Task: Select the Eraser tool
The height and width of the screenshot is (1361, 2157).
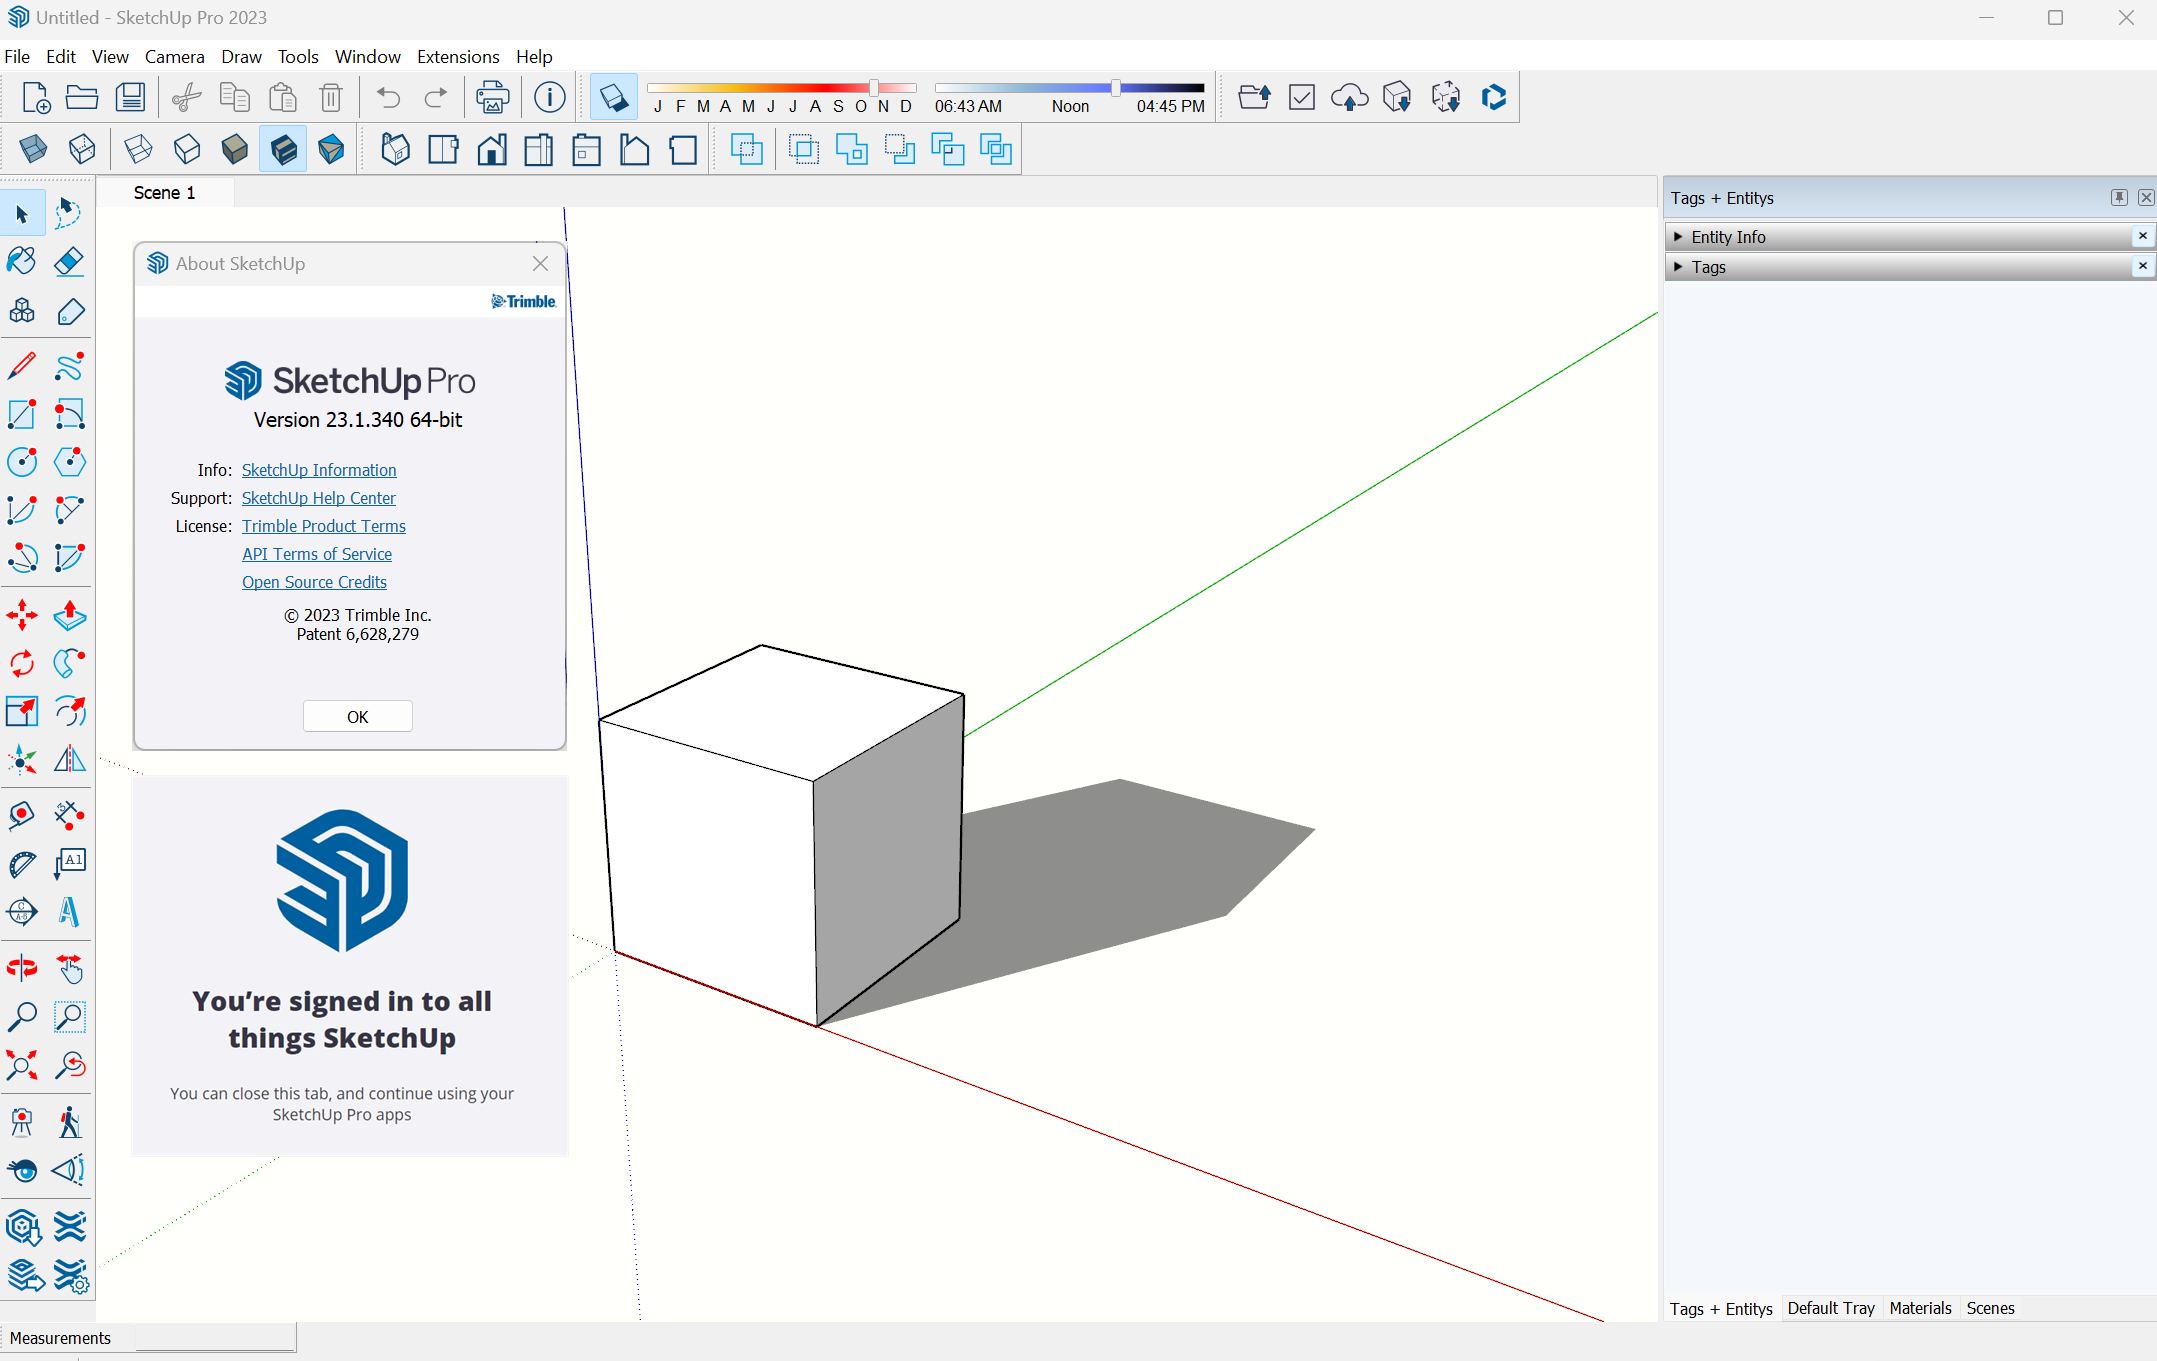Action: pyautogui.click(x=69, y=262)
